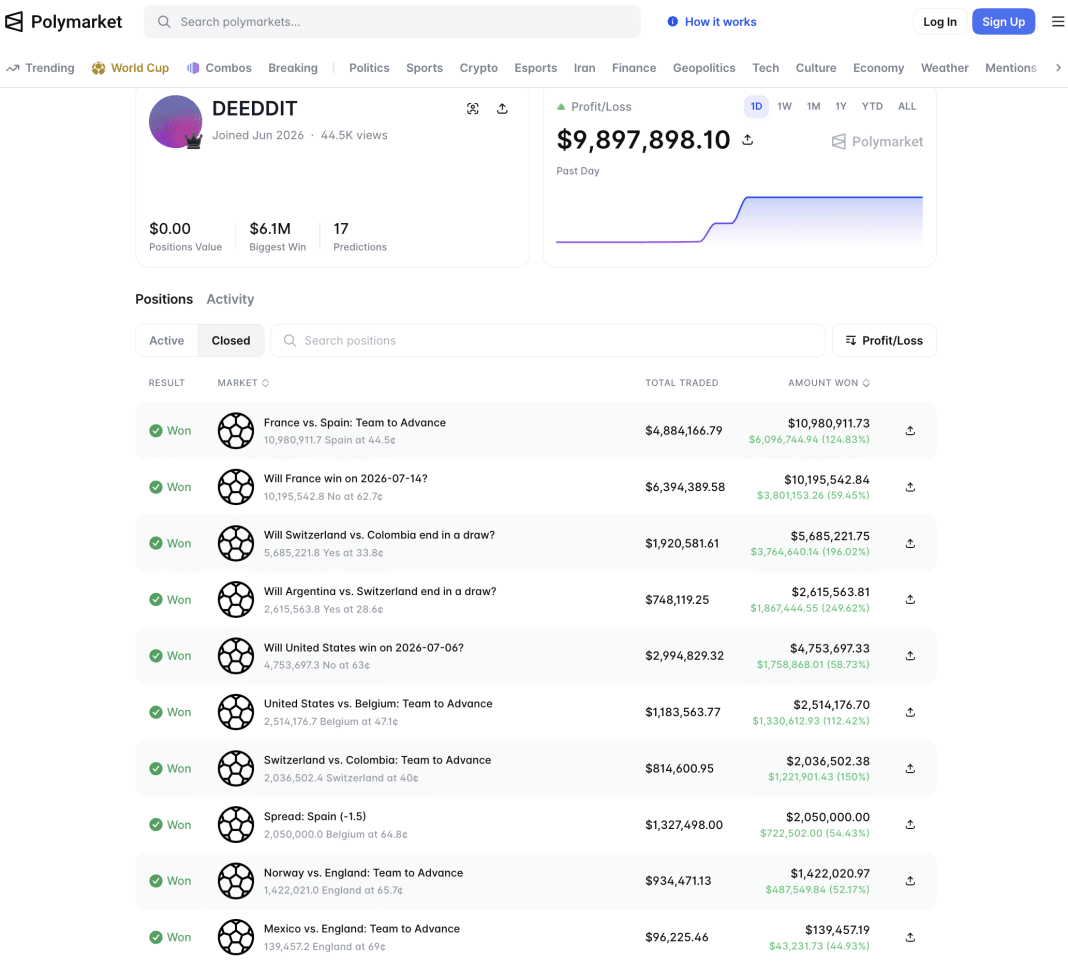
Task: Open the France vs. Spain: Team to Advance market
Action: (x=355, y=422)
